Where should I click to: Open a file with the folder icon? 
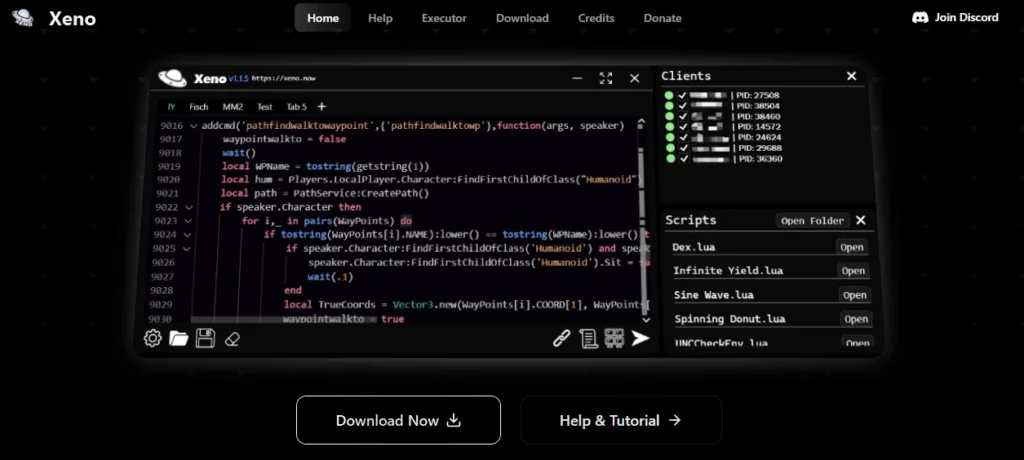click(178, 338)
